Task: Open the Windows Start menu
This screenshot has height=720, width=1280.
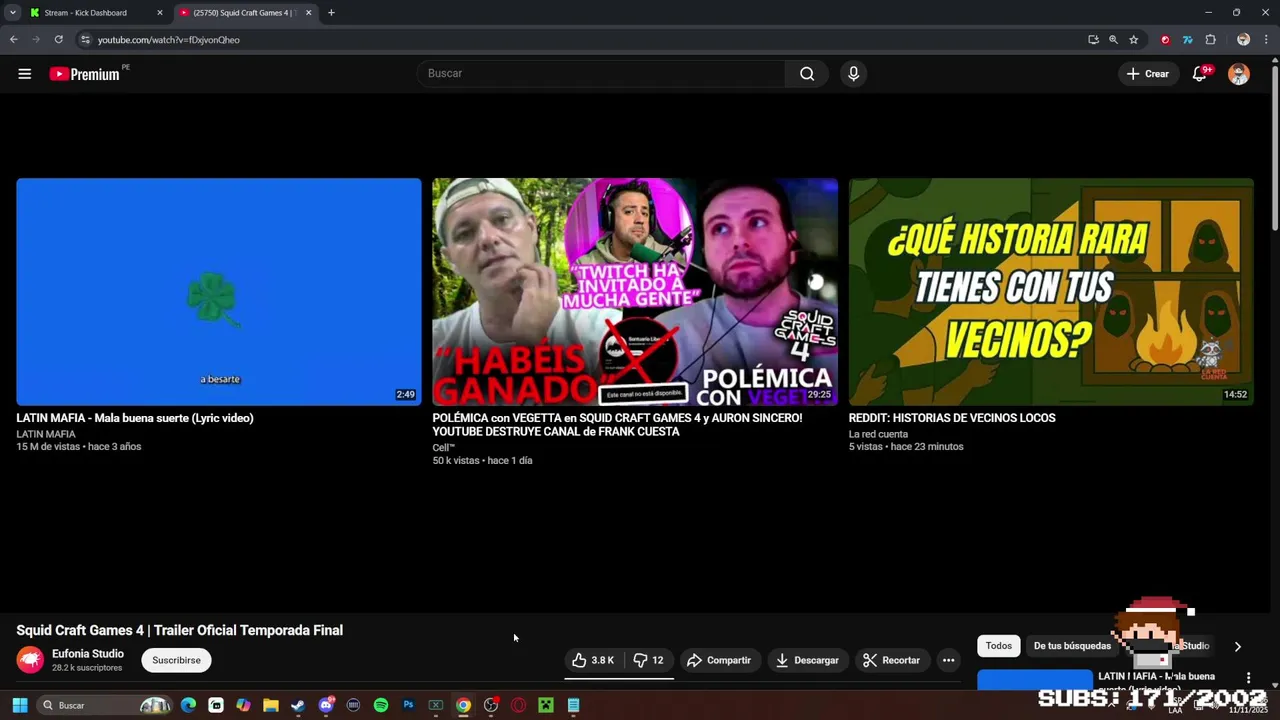Action: tap(19, 705)
